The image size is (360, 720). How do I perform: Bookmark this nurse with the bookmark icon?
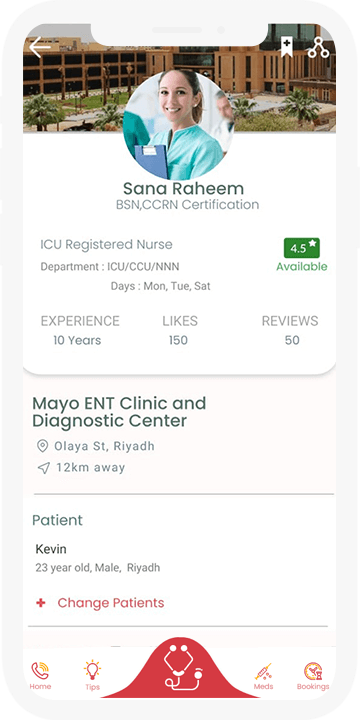(x=287, y=47)
